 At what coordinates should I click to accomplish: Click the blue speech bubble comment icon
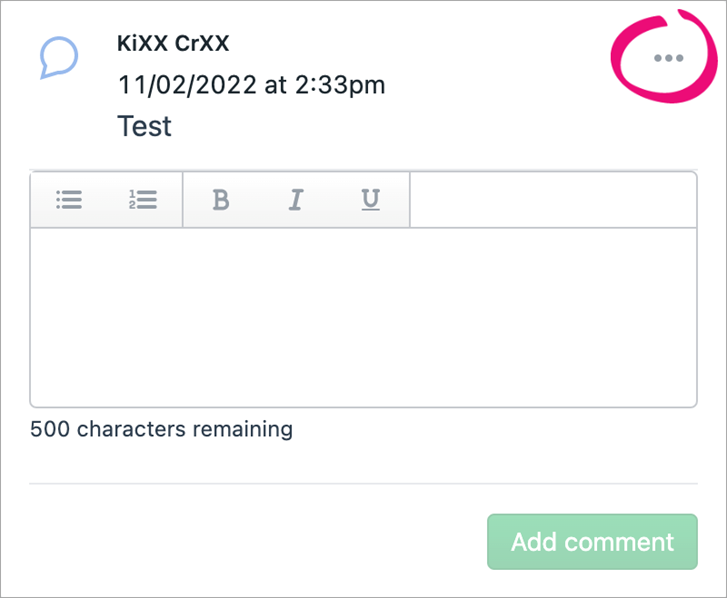[x=58, y=58]
